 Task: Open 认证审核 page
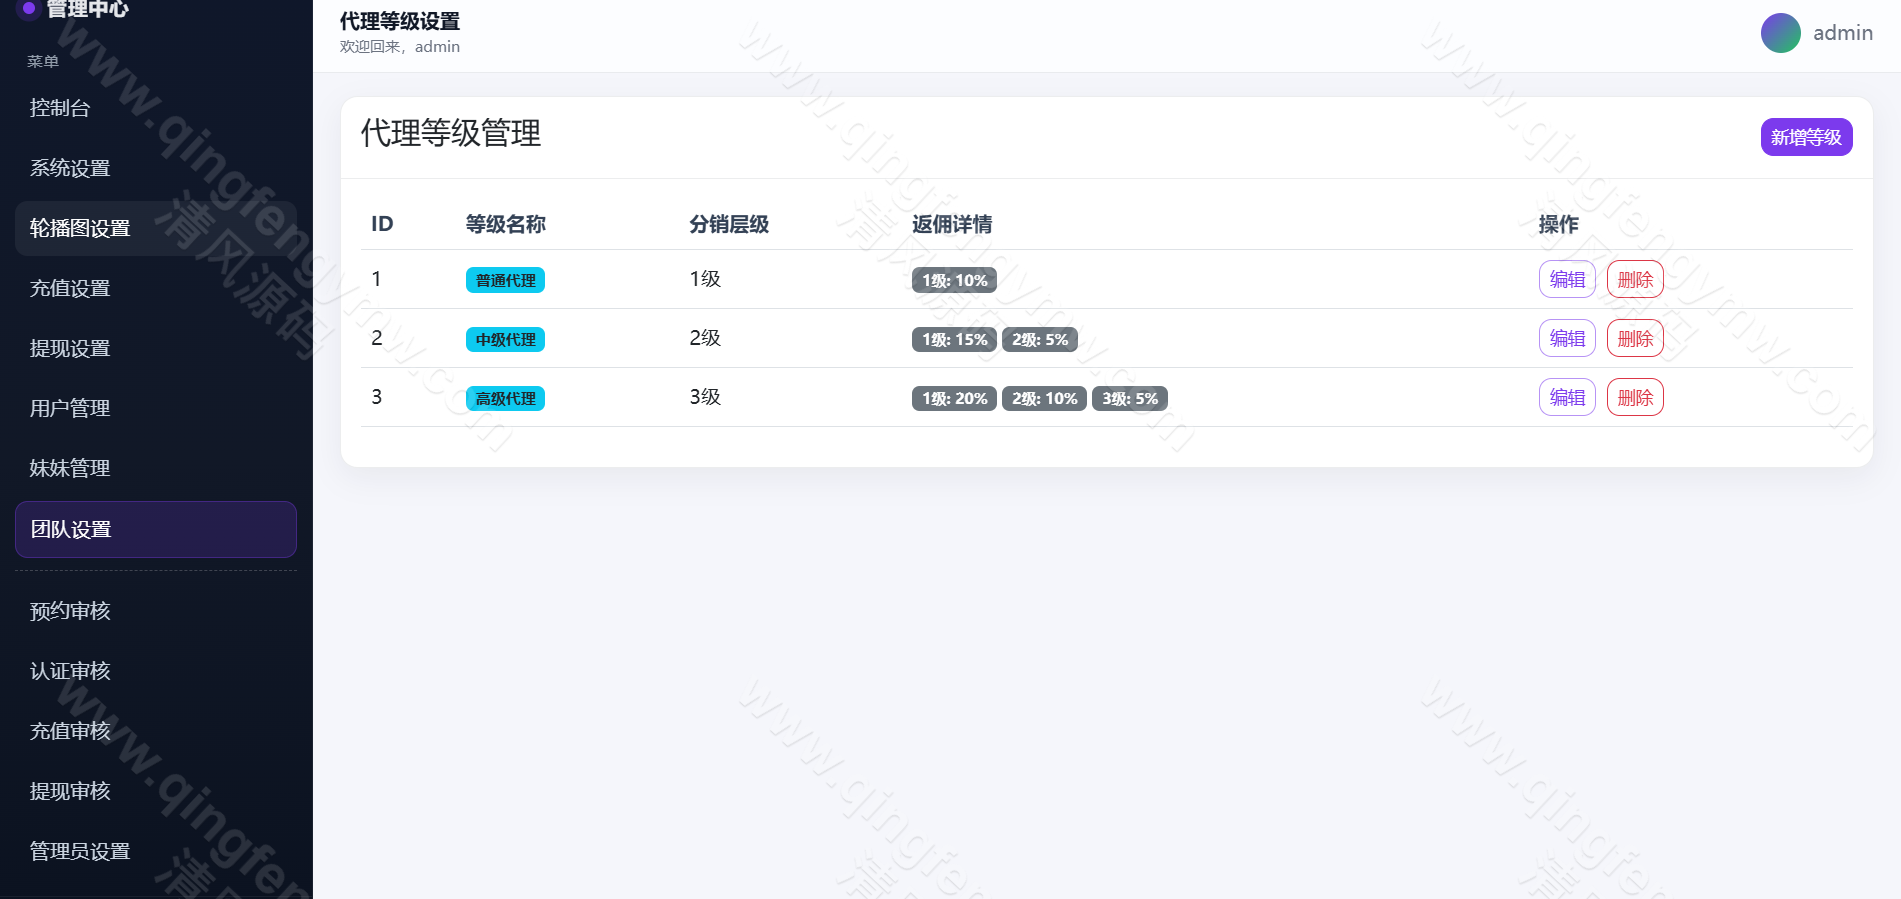[x=156, y=671]
